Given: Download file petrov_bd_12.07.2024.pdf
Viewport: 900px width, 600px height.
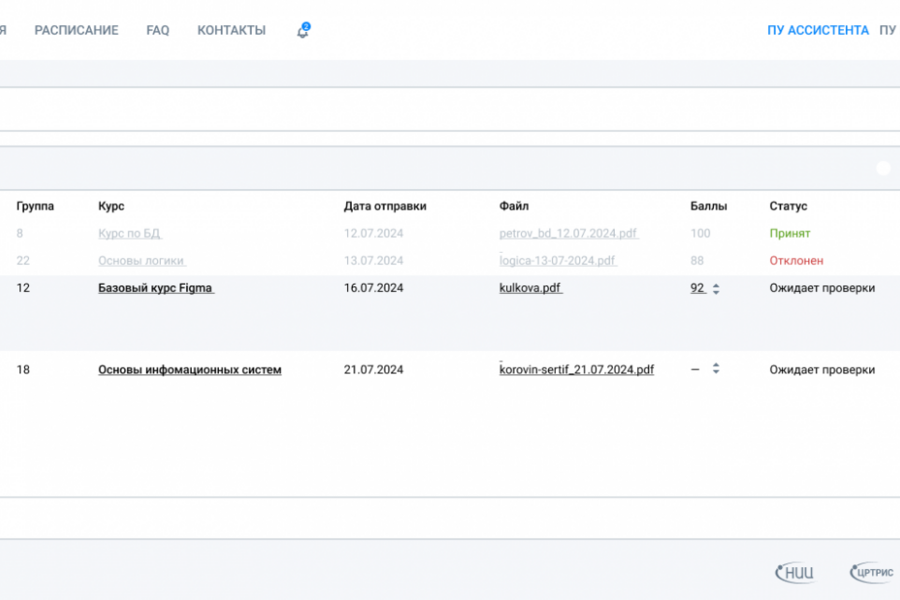Looking at the screenshot, I should (x=569, y=234).
